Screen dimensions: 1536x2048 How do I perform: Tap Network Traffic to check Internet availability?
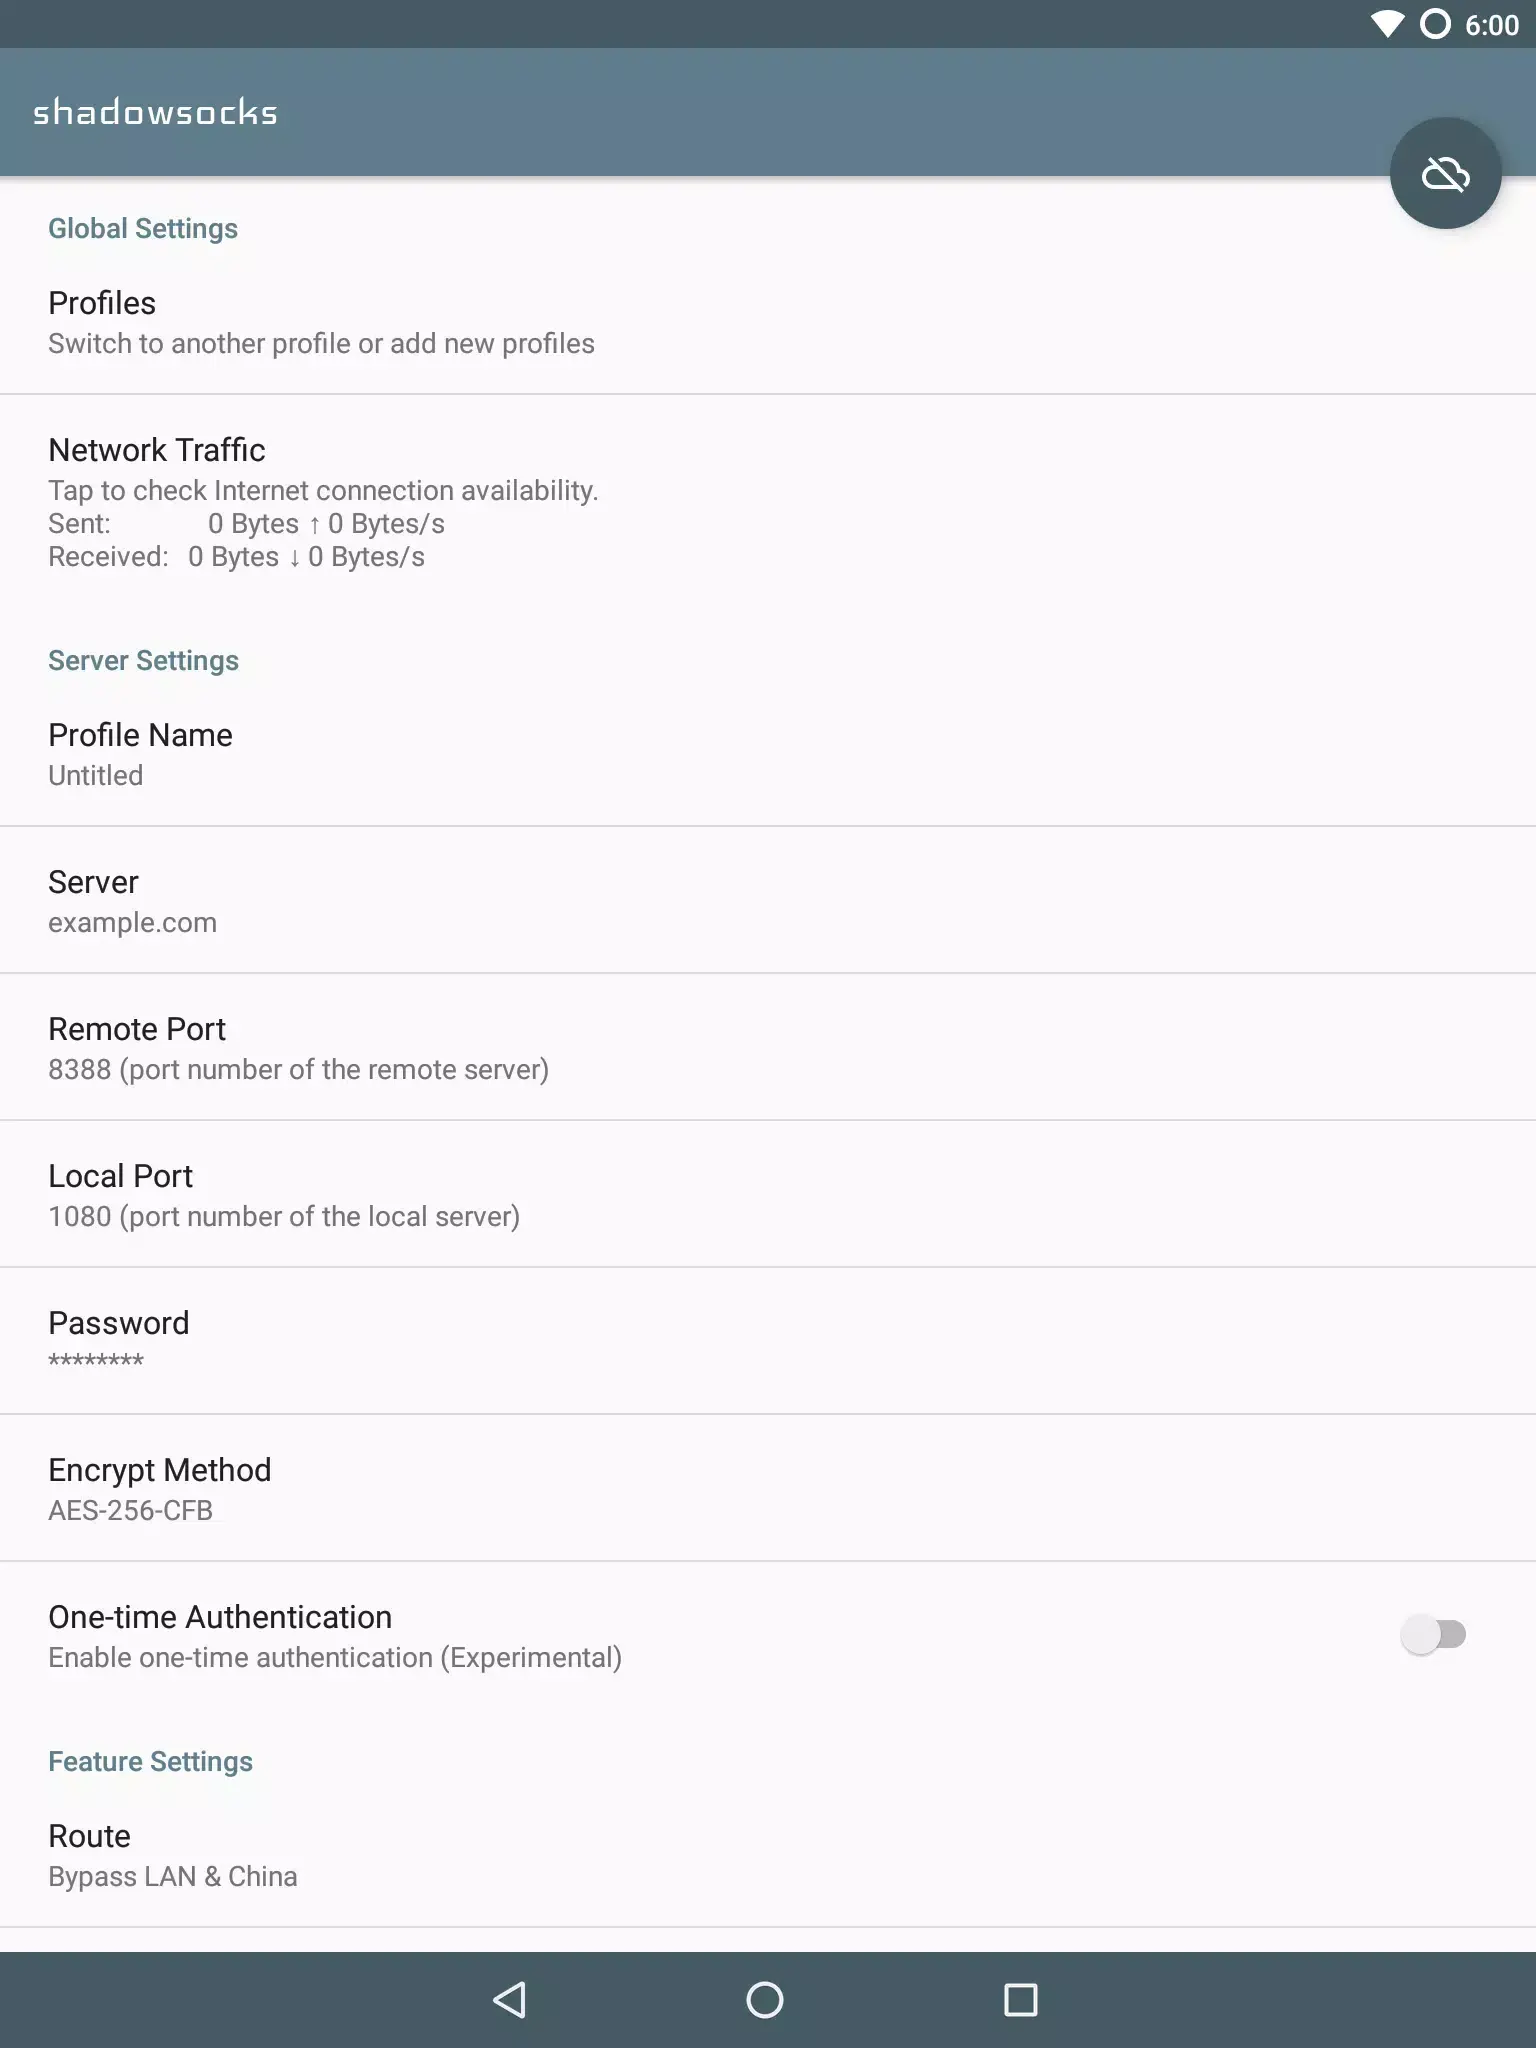pyautogui.click(x=400, y=500)
